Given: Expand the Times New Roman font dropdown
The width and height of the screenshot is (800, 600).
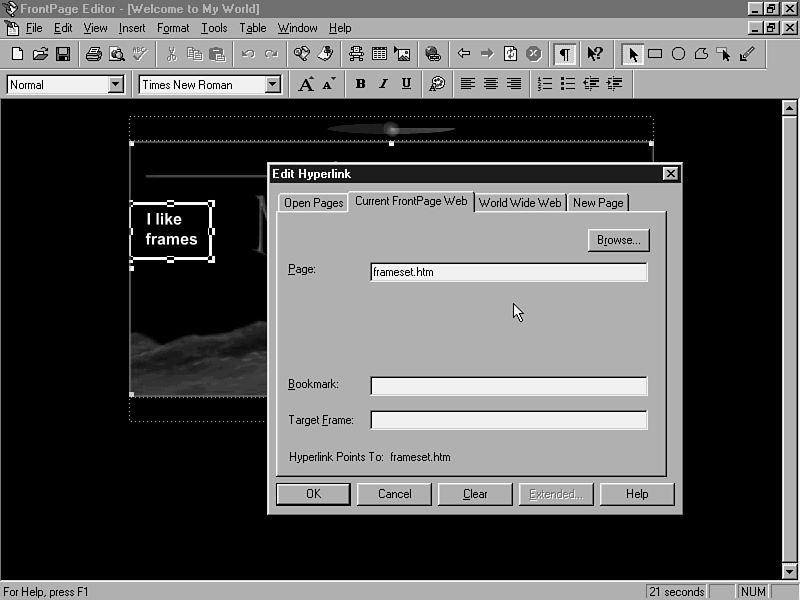Looking at the screenshot, I should click(272, 85).
